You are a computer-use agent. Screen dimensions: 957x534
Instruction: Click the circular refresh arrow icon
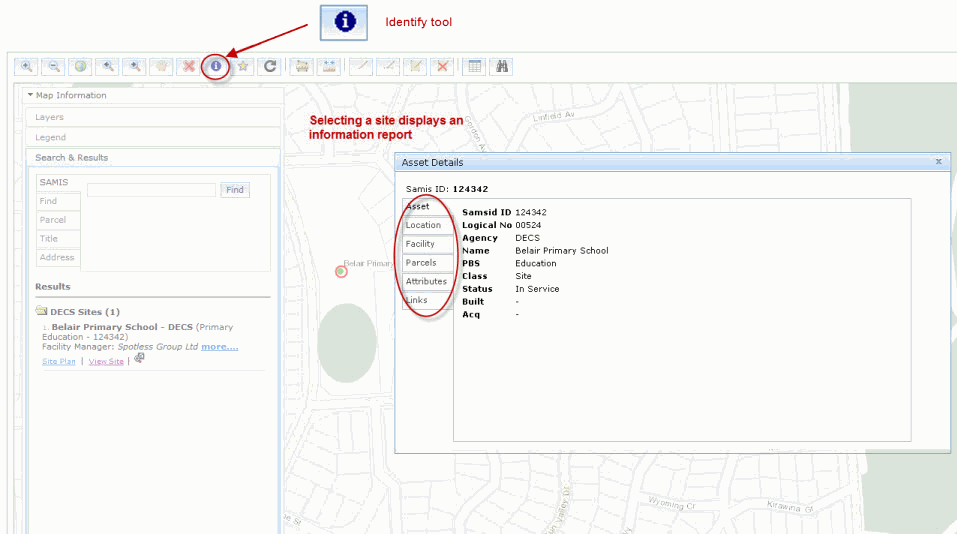[x=270, y=66]
